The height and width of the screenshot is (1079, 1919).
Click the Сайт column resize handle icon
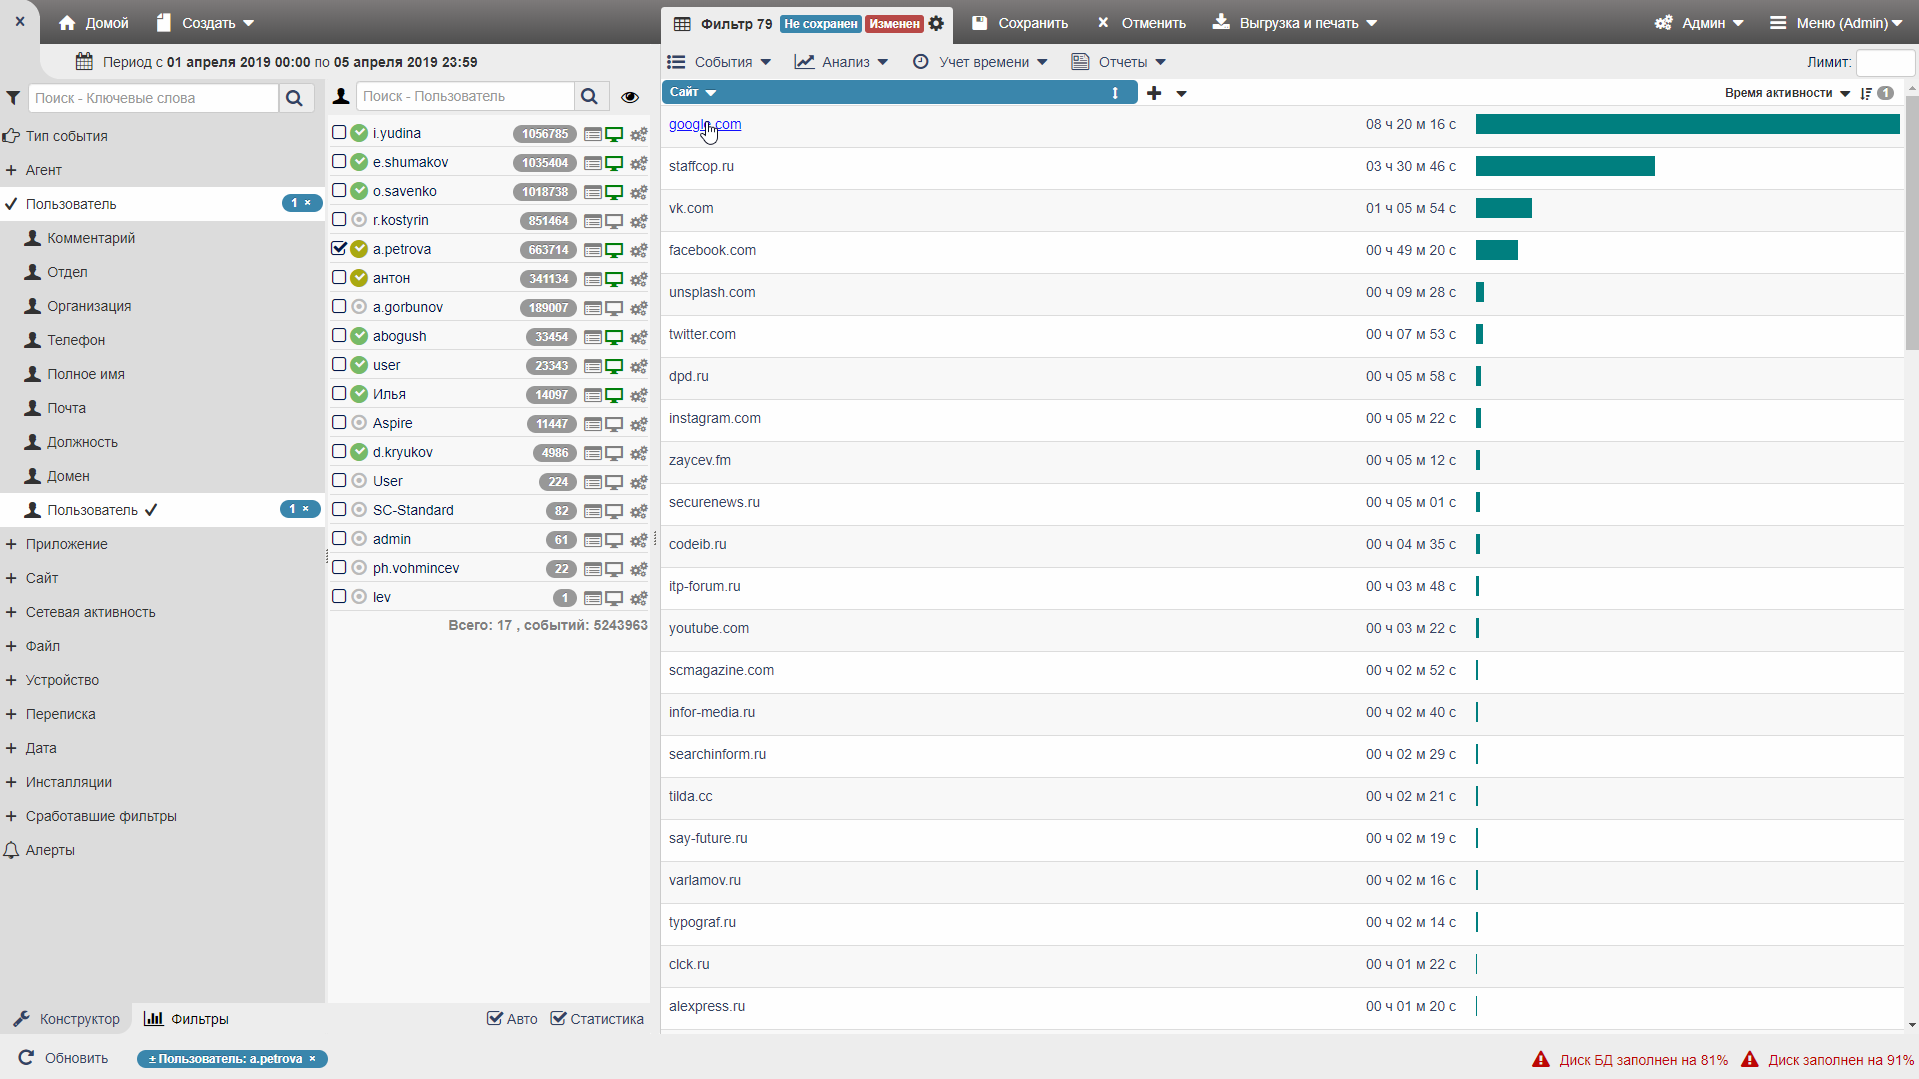click(1115, 93)
